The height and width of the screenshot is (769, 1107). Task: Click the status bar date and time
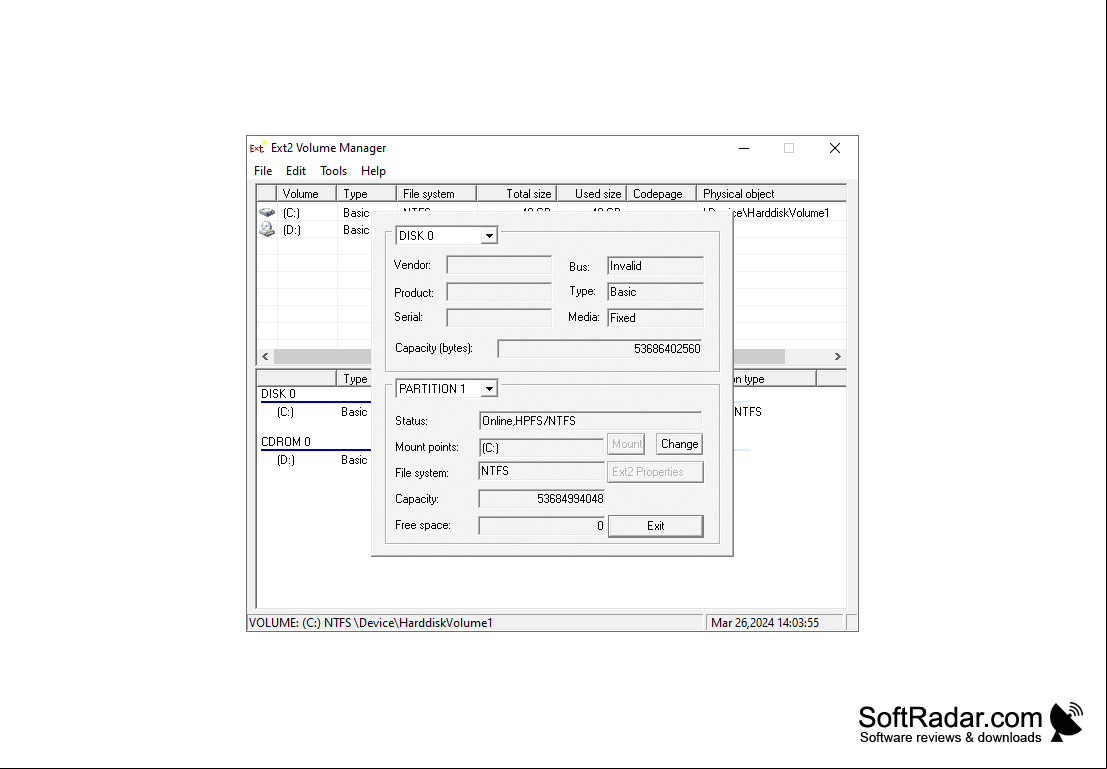765,623
